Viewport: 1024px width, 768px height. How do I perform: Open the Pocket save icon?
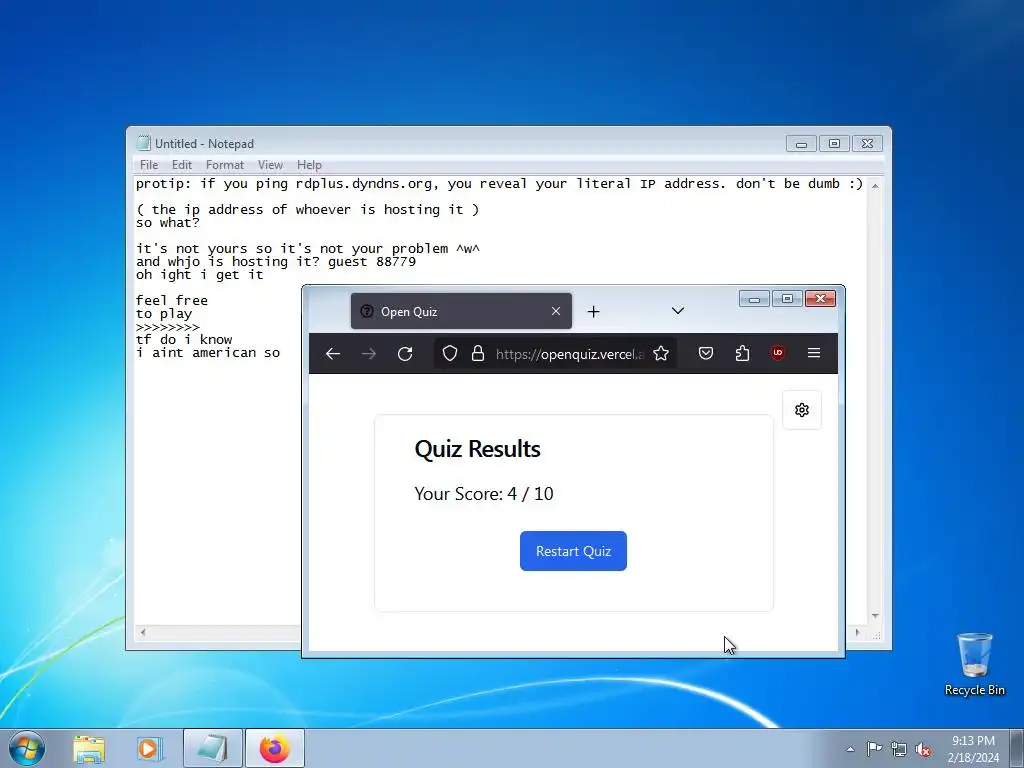point(706,353)
